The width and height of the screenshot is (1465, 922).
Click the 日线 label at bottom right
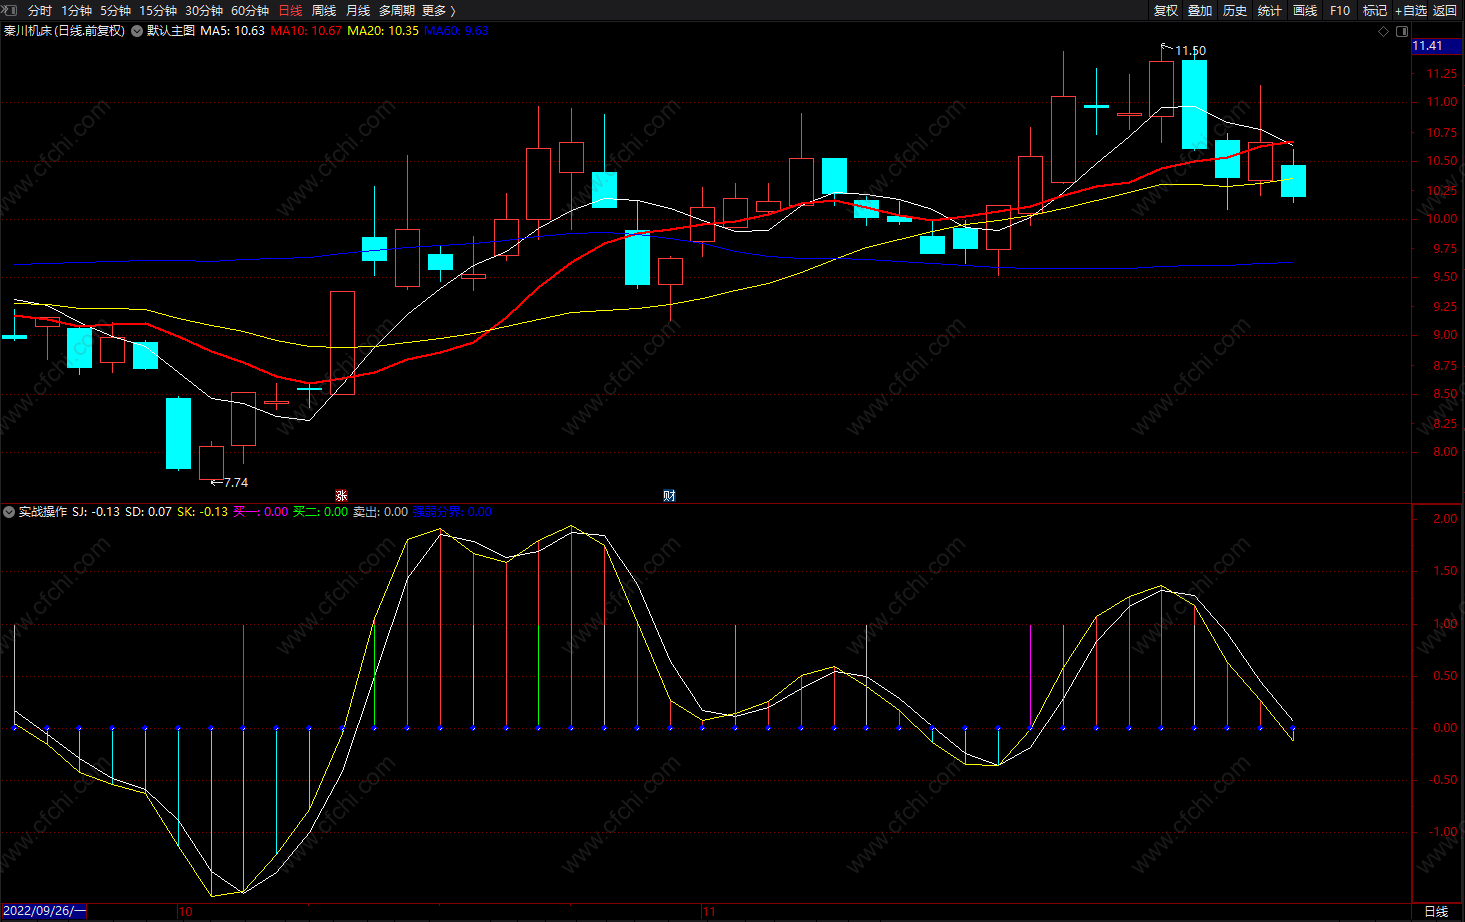click(x=1436, y=912)
